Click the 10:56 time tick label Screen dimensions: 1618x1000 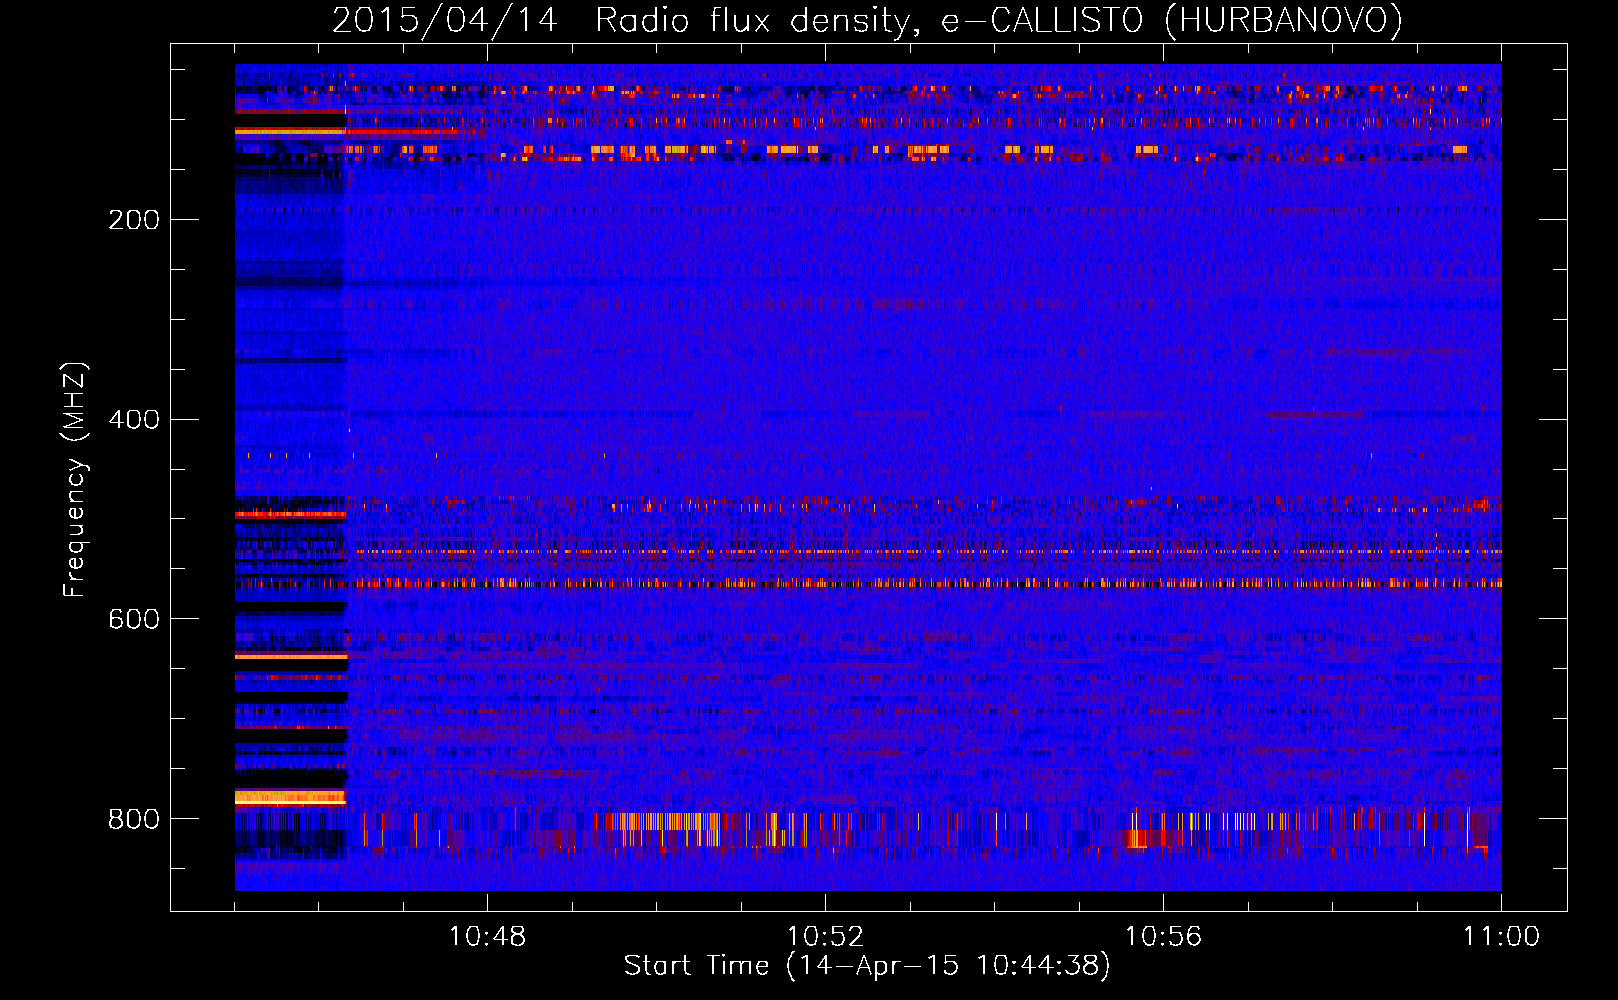coord(1163,937)
